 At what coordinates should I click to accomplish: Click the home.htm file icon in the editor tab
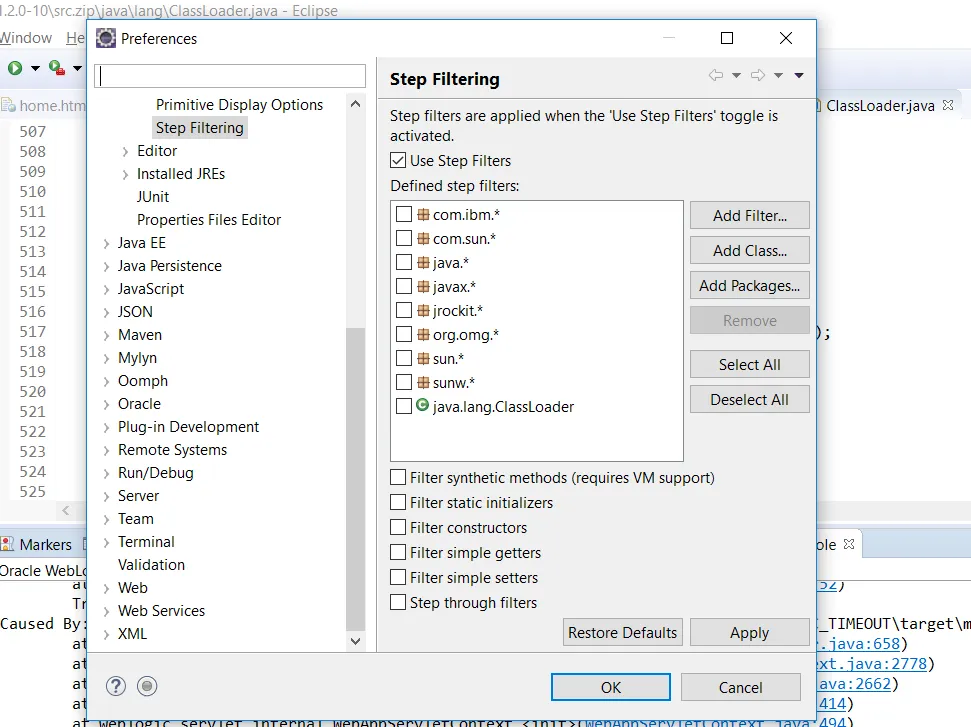click(8, 105)
